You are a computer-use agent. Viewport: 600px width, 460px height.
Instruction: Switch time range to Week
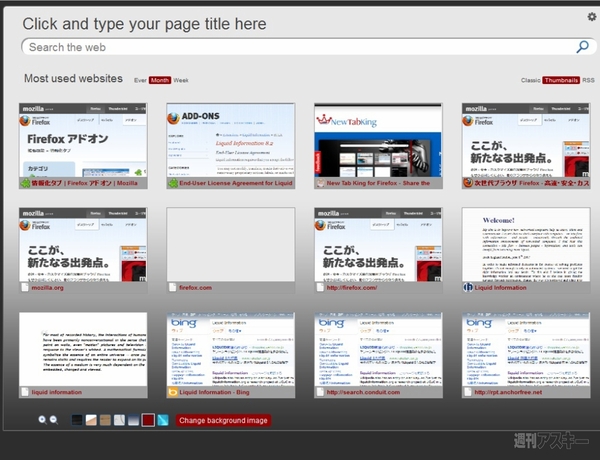point(180,80)
